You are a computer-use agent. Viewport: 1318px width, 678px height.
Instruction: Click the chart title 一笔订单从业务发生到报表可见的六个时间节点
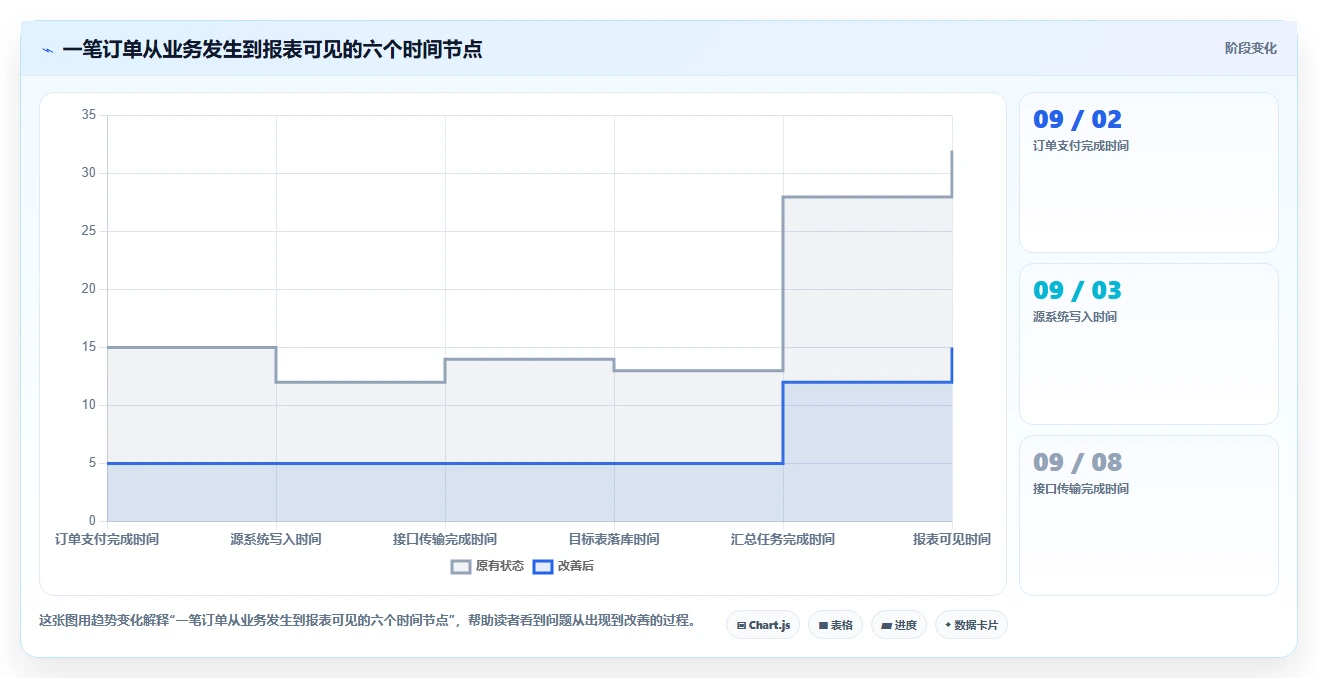[x=272, y=49]
